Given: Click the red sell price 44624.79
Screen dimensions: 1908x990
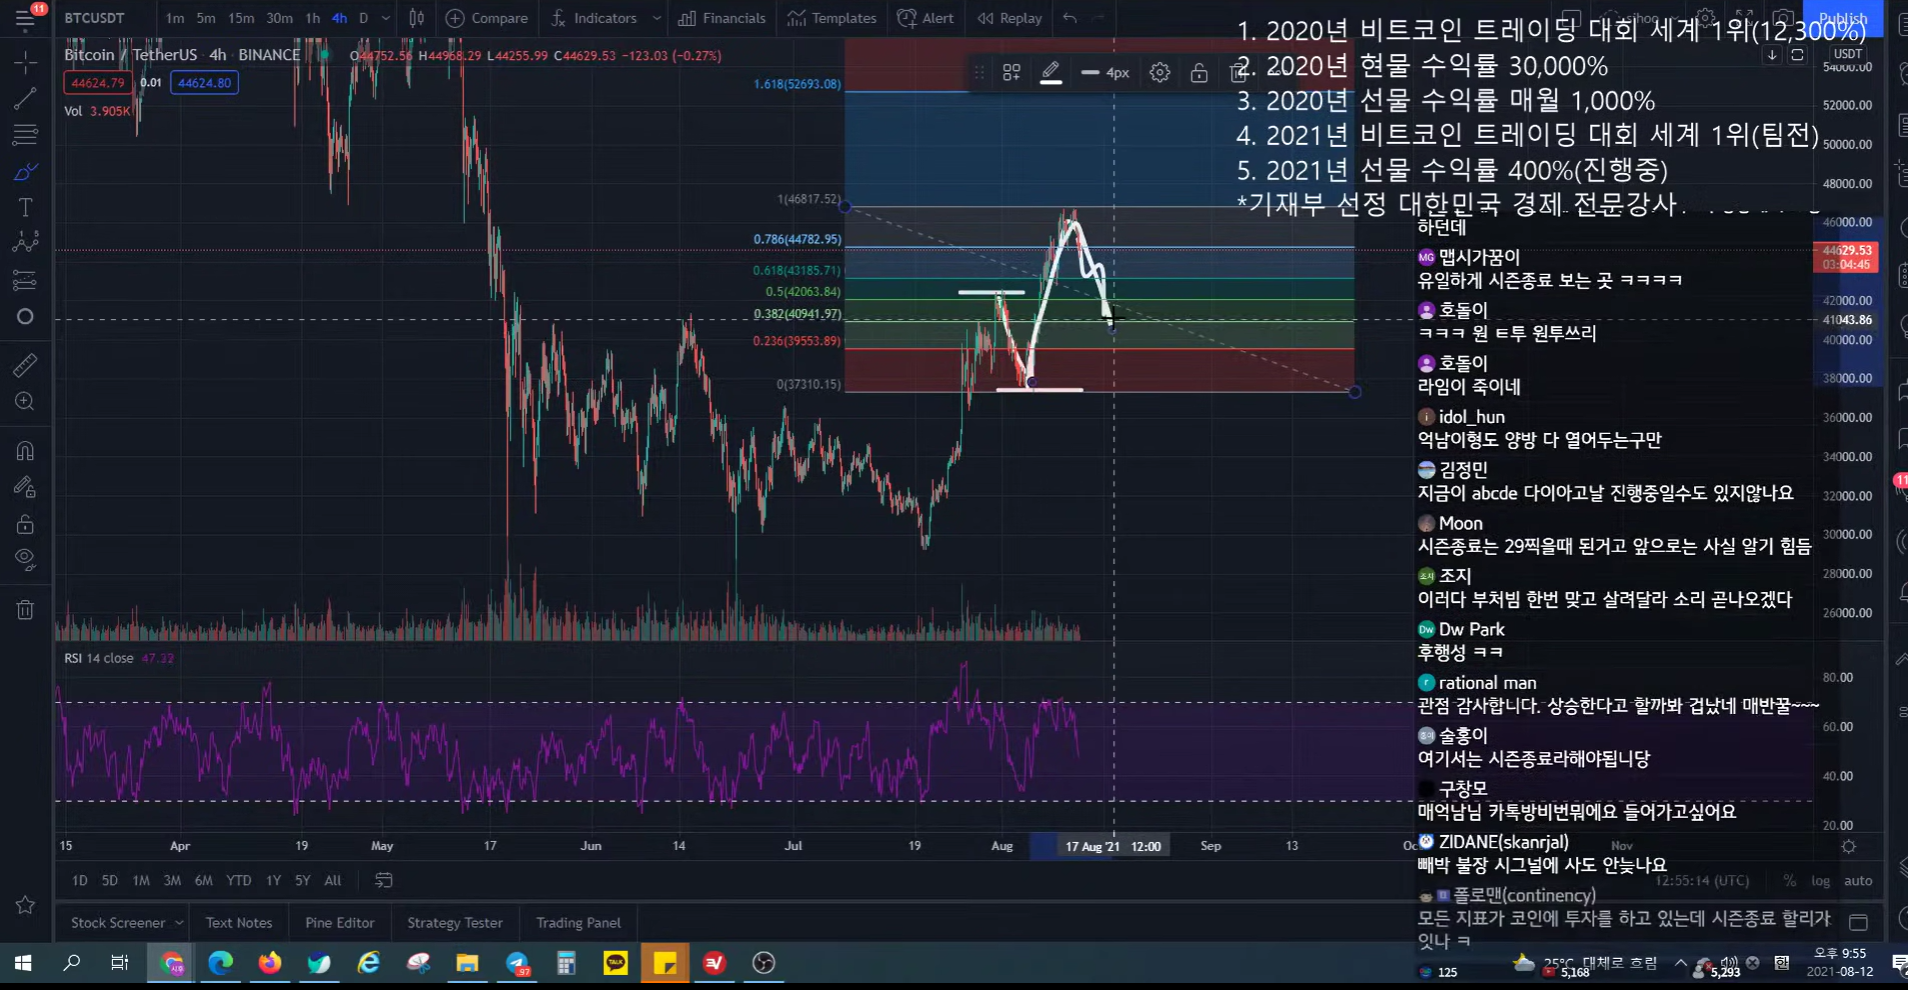Looking at the screenshot, I should (x=98, y=83).
